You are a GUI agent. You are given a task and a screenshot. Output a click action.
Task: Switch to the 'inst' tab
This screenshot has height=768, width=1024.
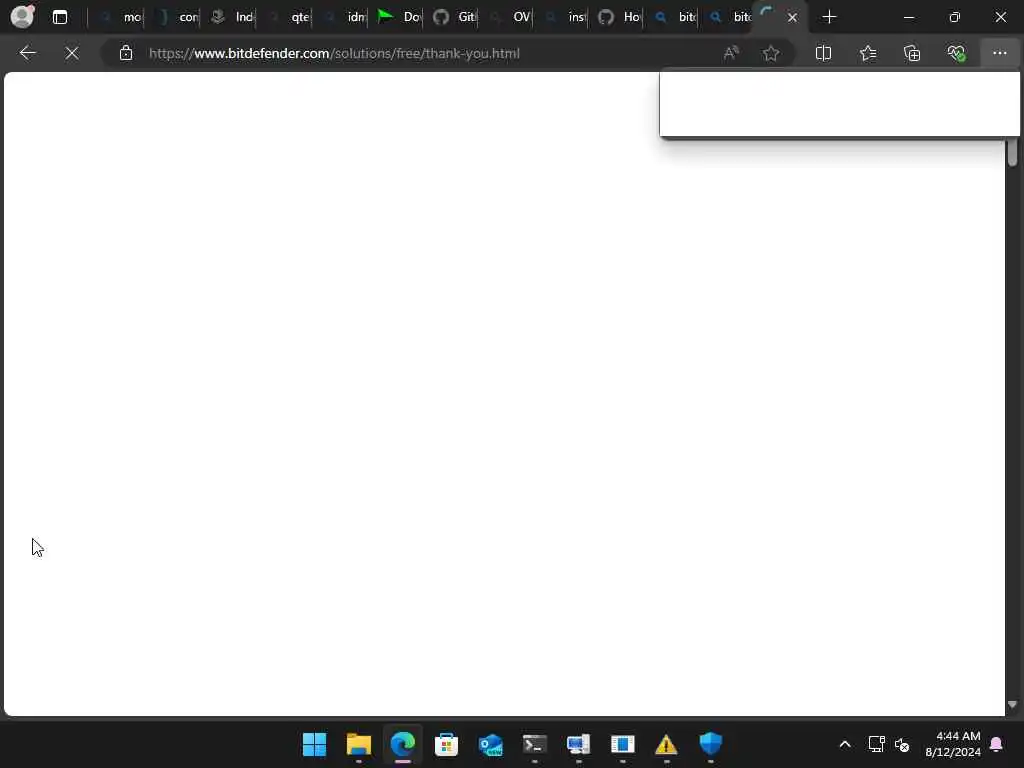(x=566, y=17)
